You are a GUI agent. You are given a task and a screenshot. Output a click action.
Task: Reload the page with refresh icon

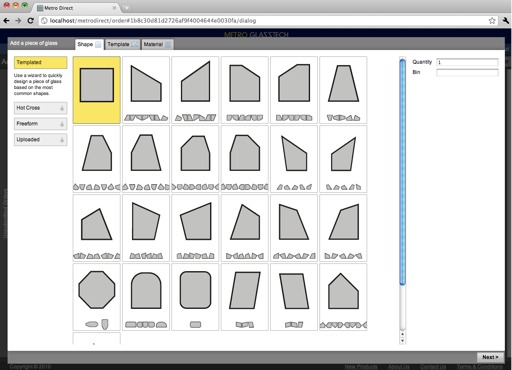pyautogui.click(x=30, y=21)
